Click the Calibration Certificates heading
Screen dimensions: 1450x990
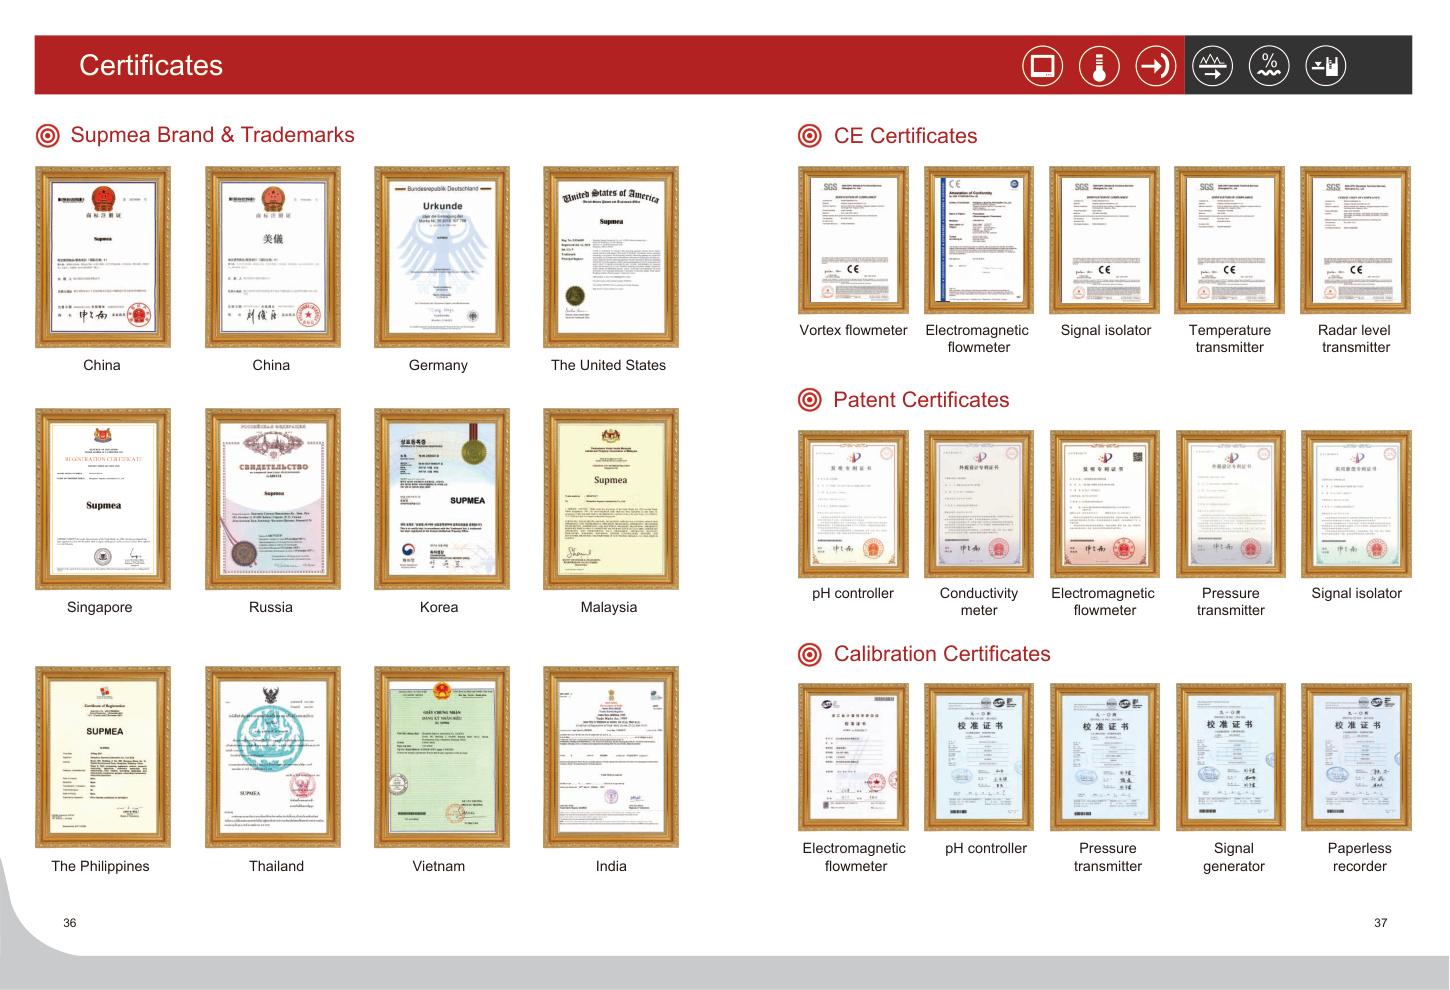(x=942, y=654)
